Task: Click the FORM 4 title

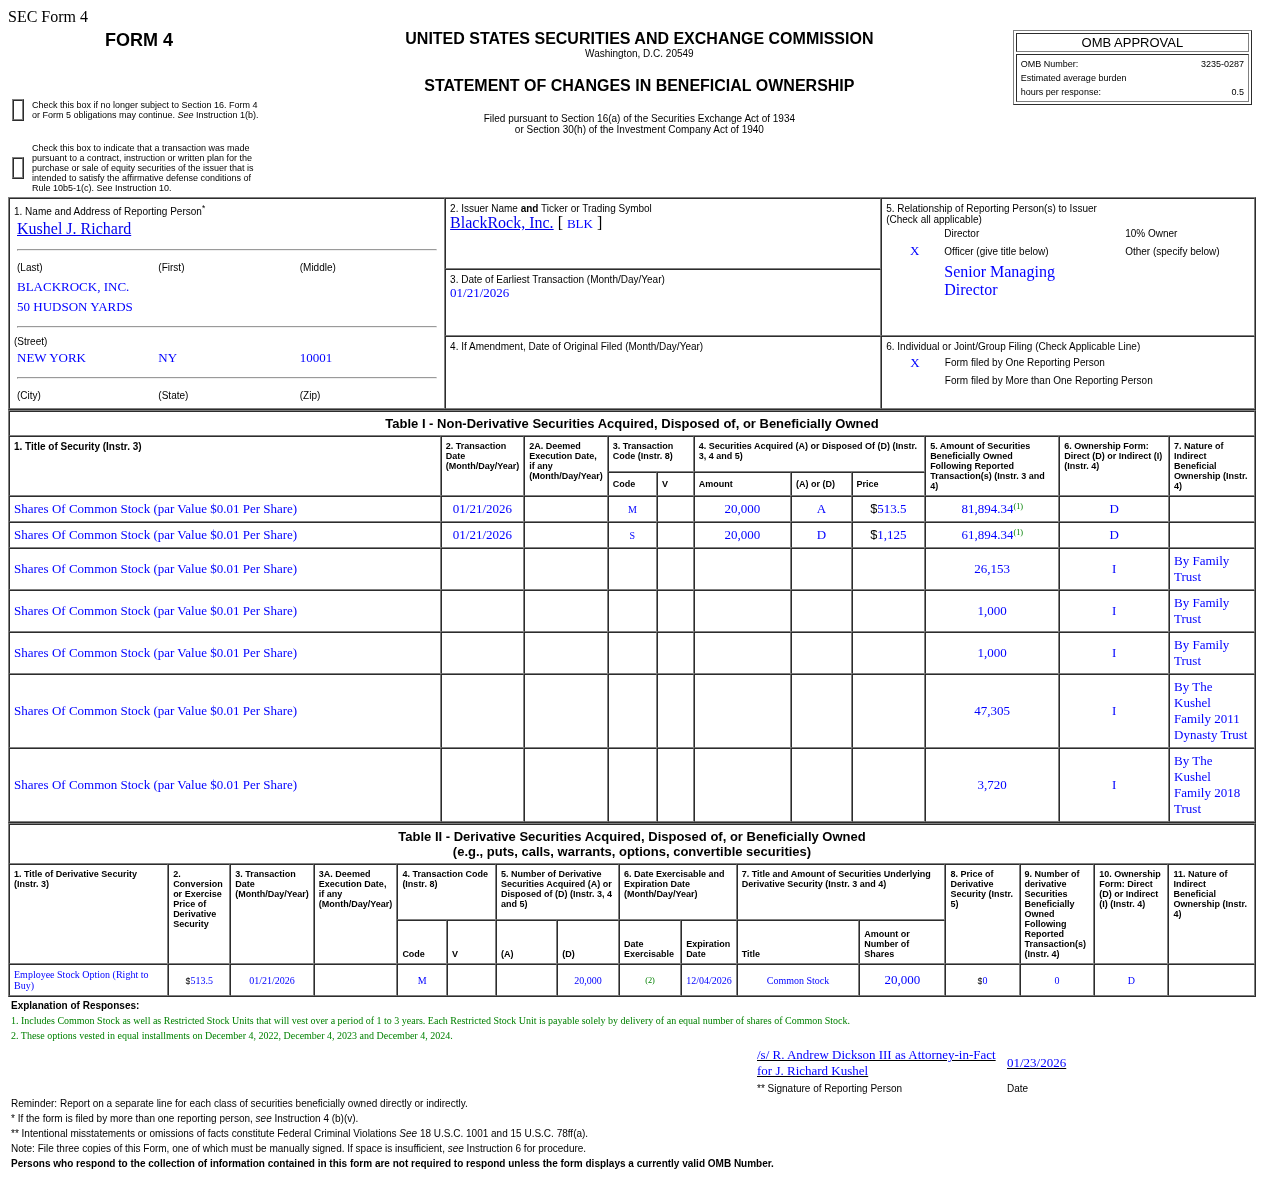Action: point(139,40)
